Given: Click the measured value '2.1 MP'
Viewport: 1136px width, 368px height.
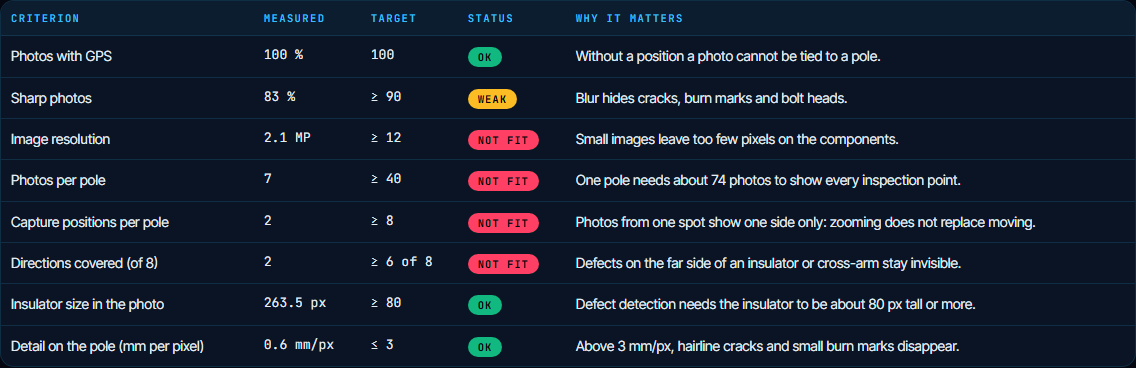Looking at the screenshot, I should tap(288, 137).
